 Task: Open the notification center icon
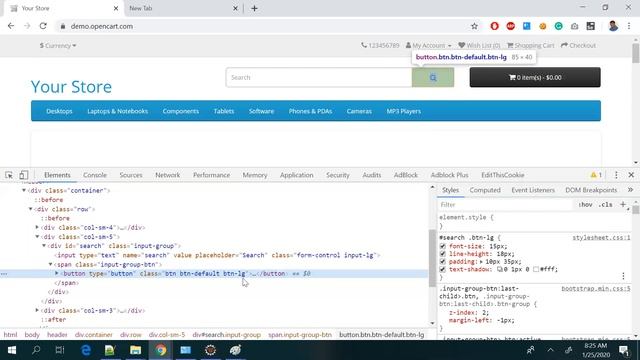click(624, 350)
